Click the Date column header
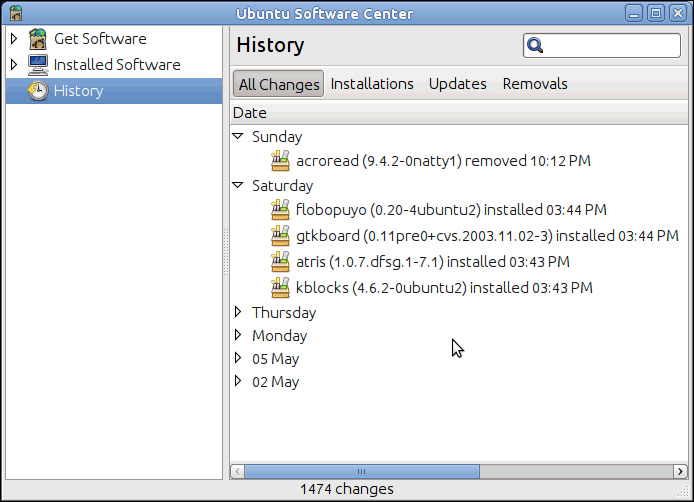This screenshot has width=694, height=502. point(459,113)
